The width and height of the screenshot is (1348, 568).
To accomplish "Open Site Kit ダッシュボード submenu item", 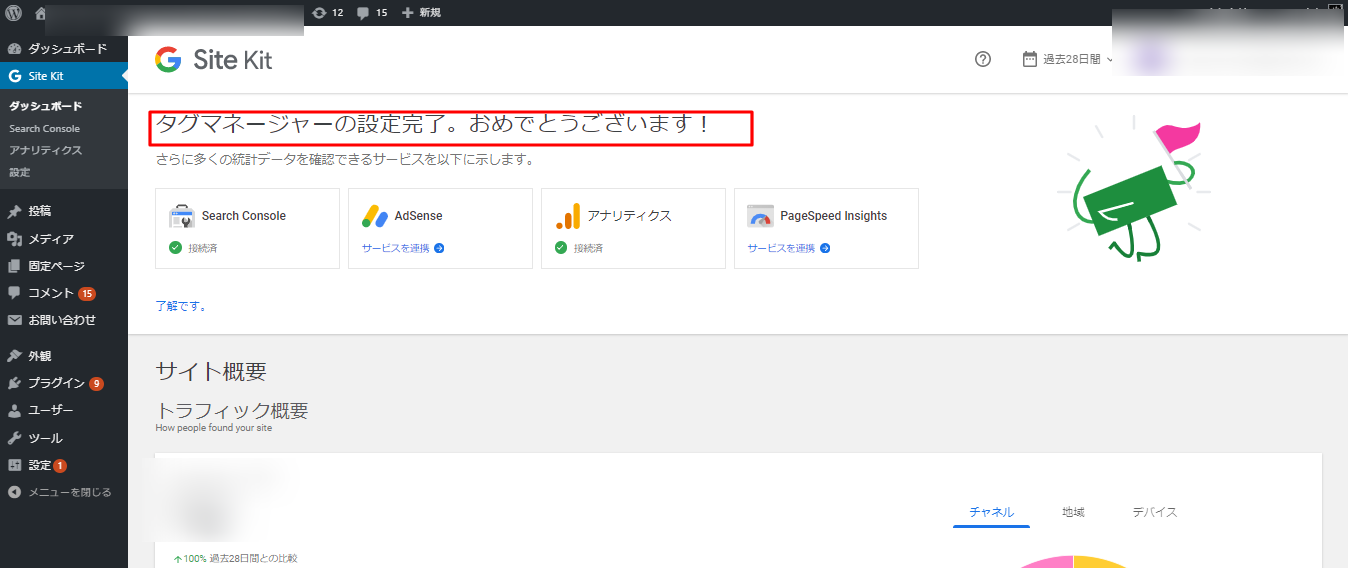I will 46,106.
